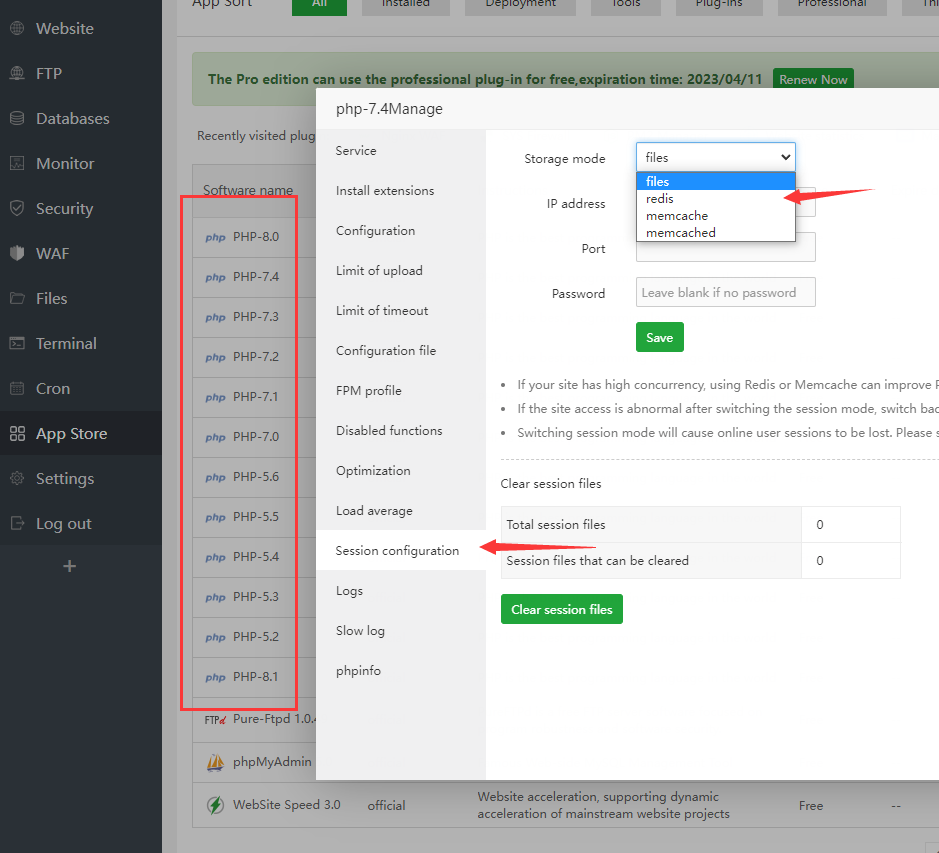Open Terminal via its sidebar icon
This screenshot has width=939, height=853.
17,344
